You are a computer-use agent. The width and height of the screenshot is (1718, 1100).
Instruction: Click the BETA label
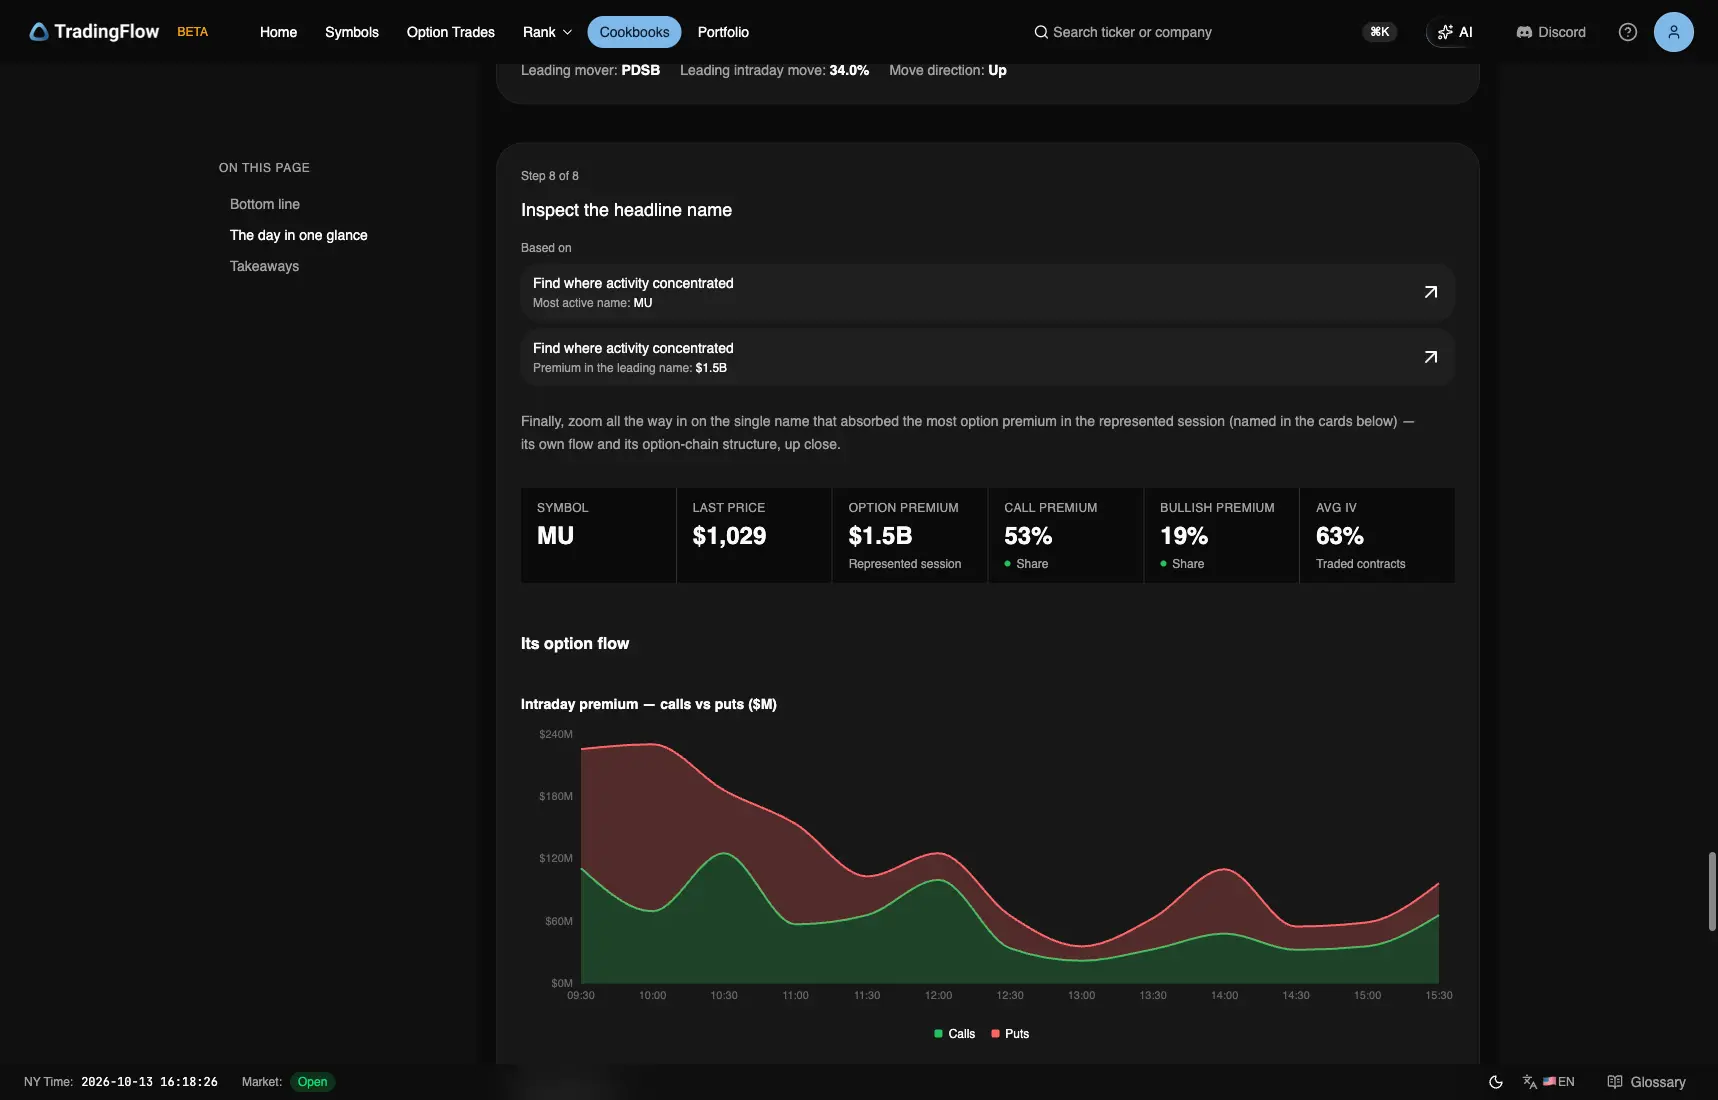193,32
